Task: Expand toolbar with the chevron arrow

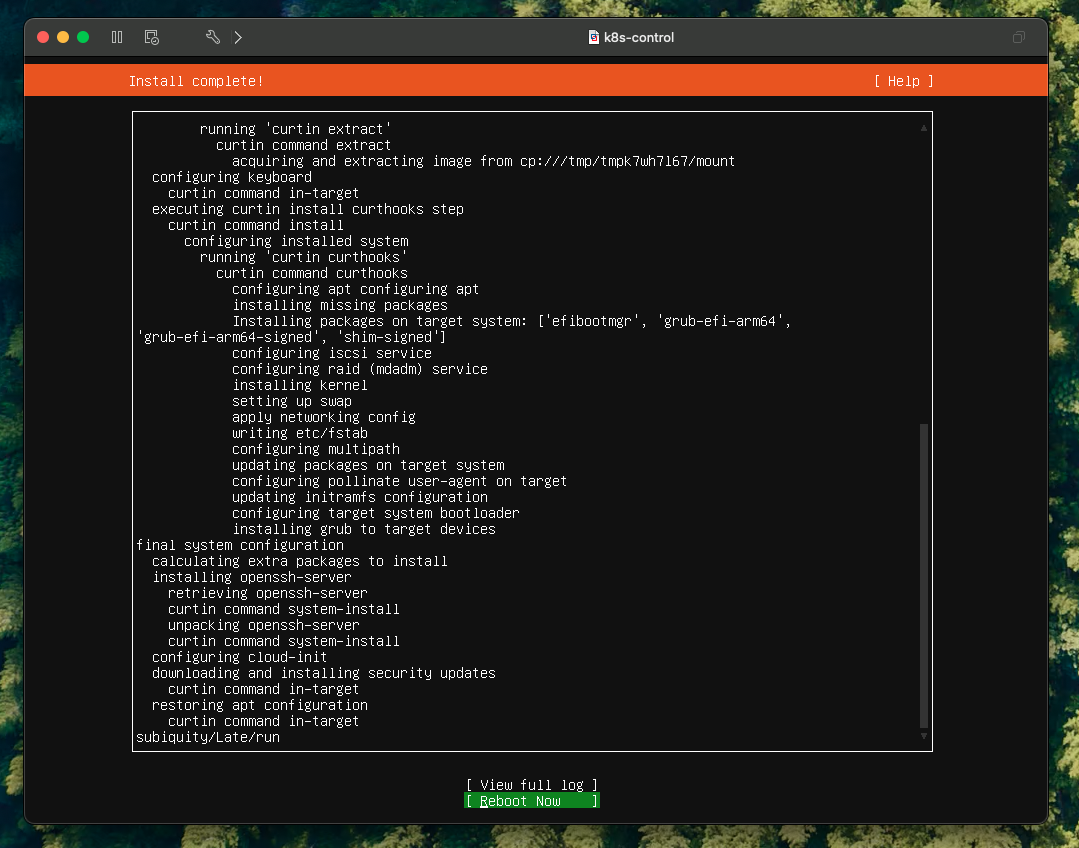Action: click(238, 37)
